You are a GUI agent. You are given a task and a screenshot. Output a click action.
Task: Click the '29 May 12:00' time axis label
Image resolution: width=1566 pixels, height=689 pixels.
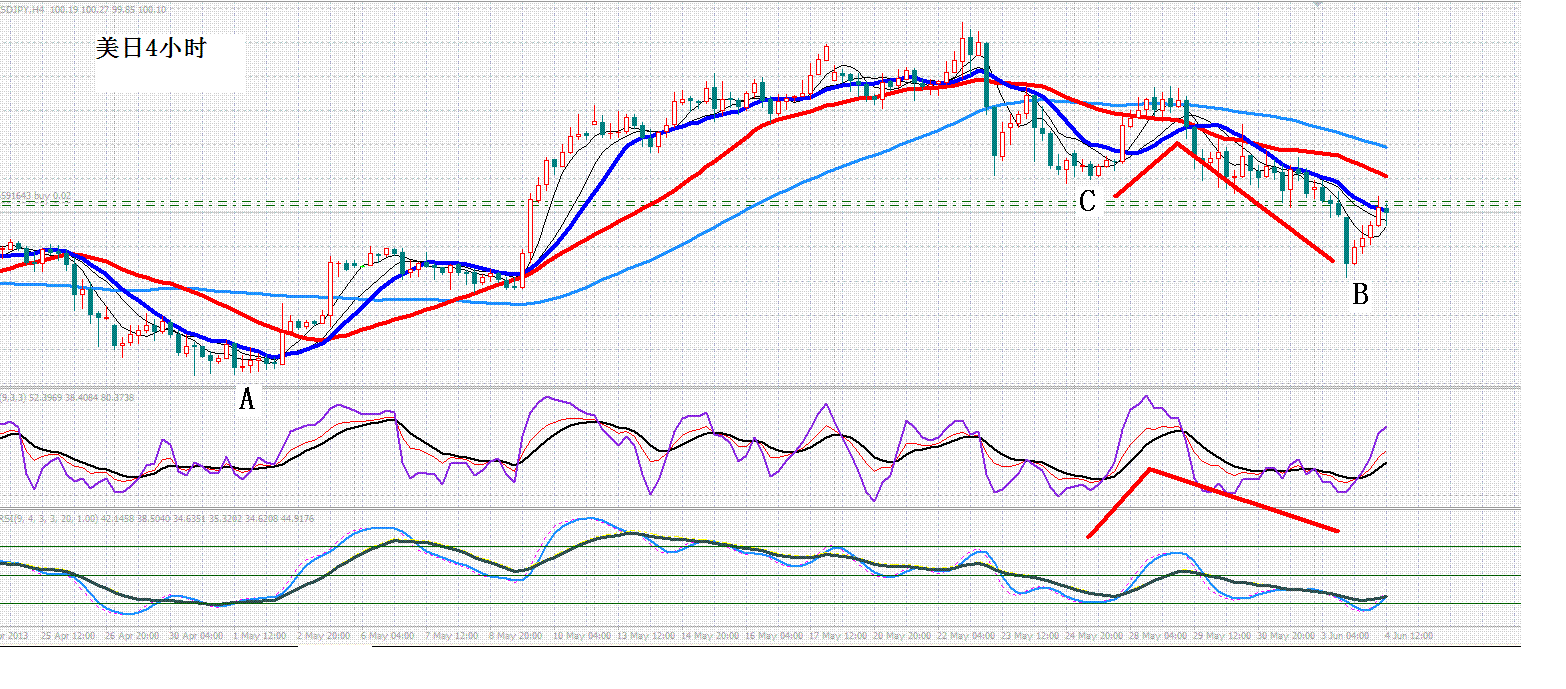(x=1222, y=636)
